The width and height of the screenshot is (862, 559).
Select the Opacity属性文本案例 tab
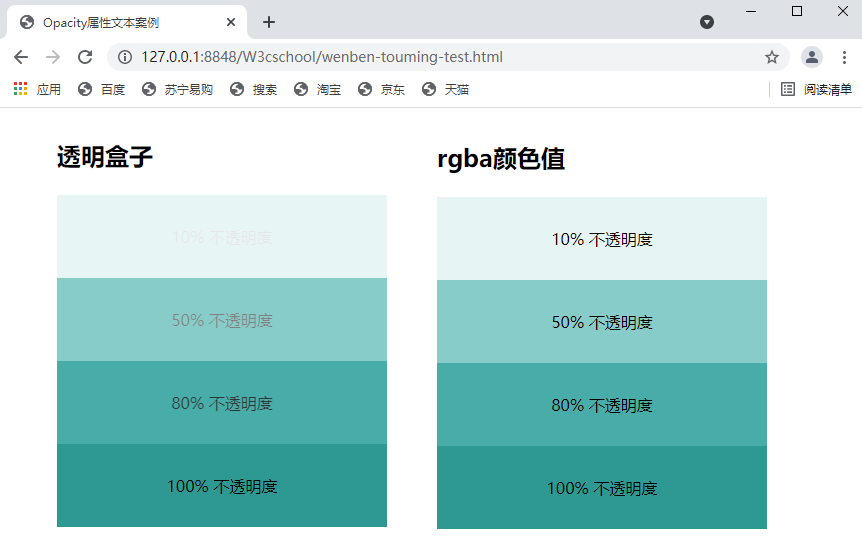(x=110, y=22)
